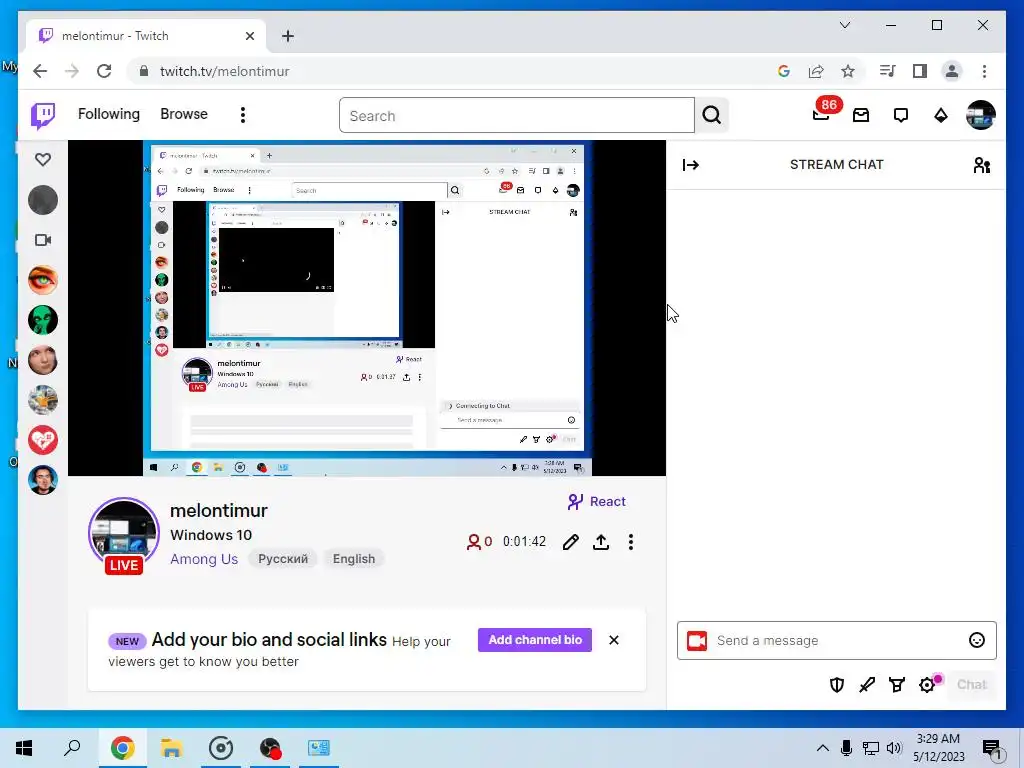Viewport: 1024px width, 768px height.
Task: Open the chat community users icon
Action: tap(982, 165)
